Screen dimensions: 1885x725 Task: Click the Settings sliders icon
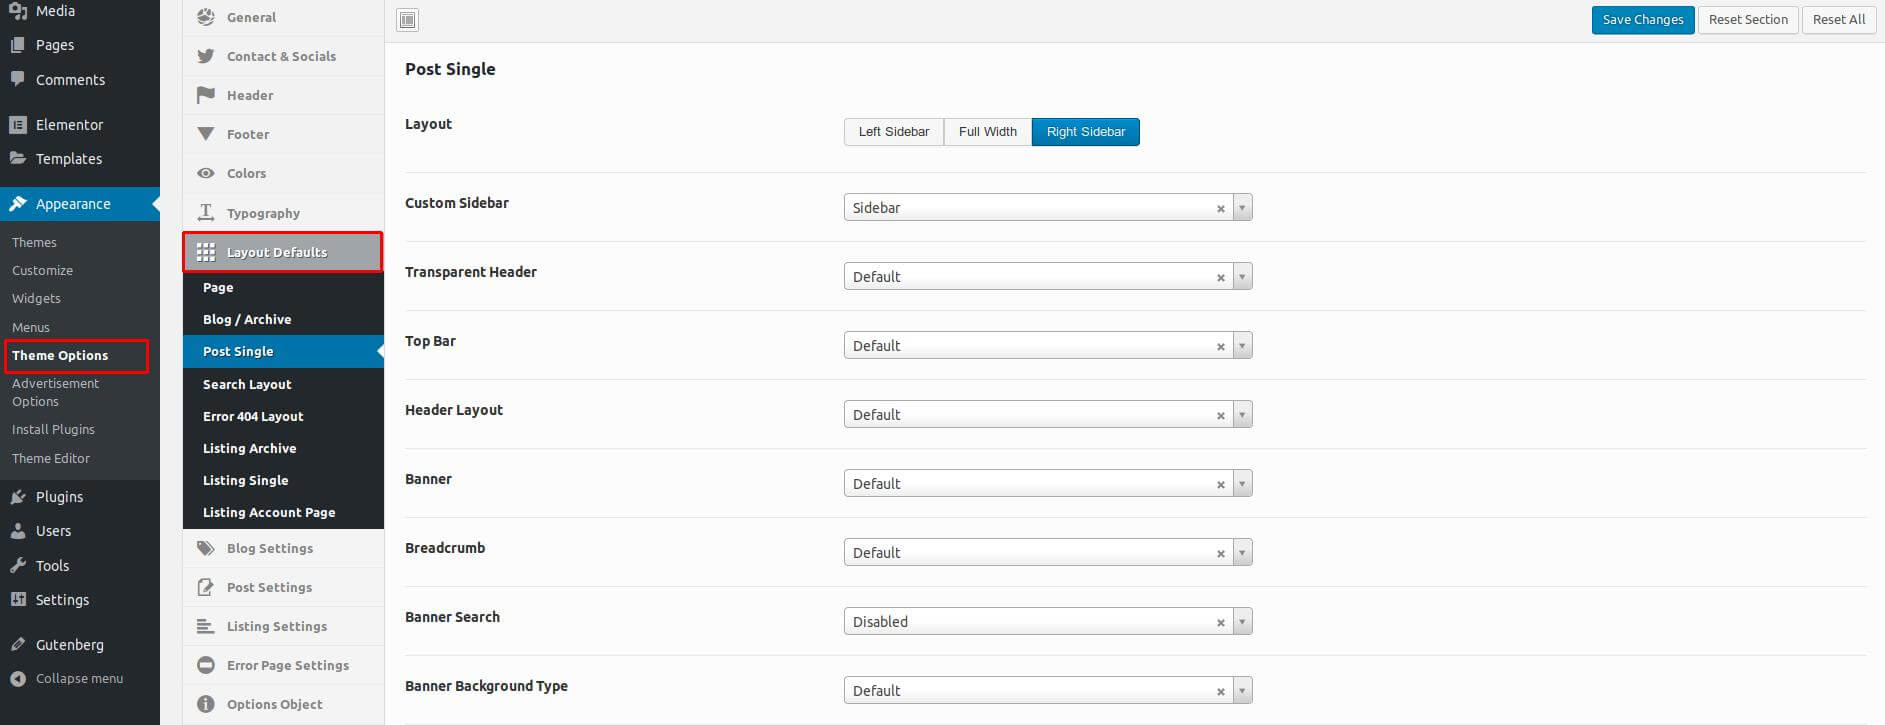(x=17, y=600)
